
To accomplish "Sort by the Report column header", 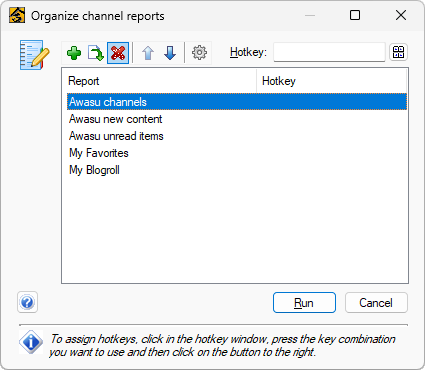I will tap(159, 81).
